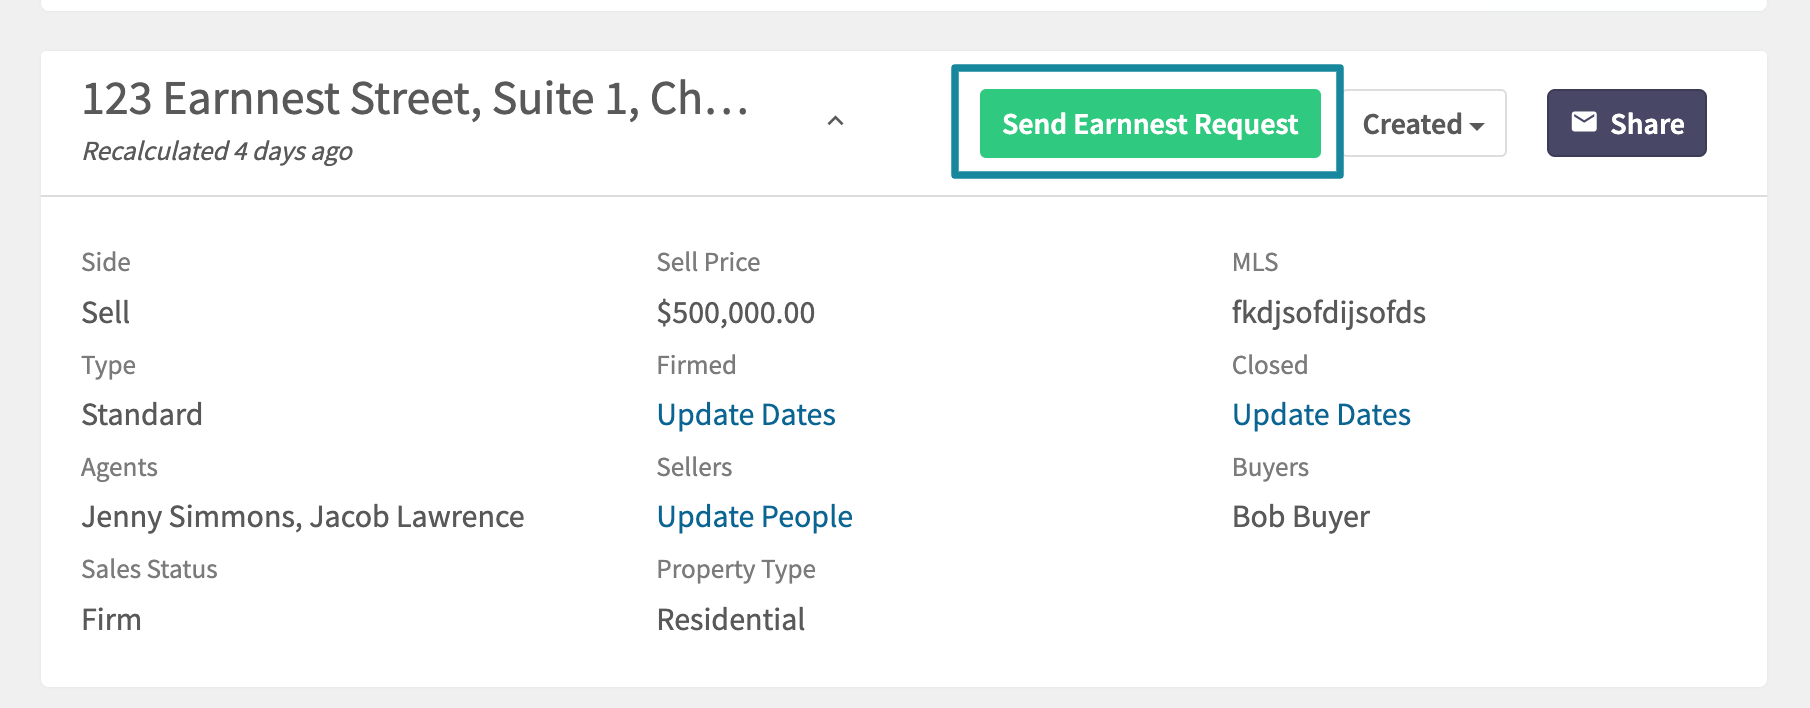This screenshot has width=1810, height=708.
Task: Click the Standard type value
Action: (142, 415)
